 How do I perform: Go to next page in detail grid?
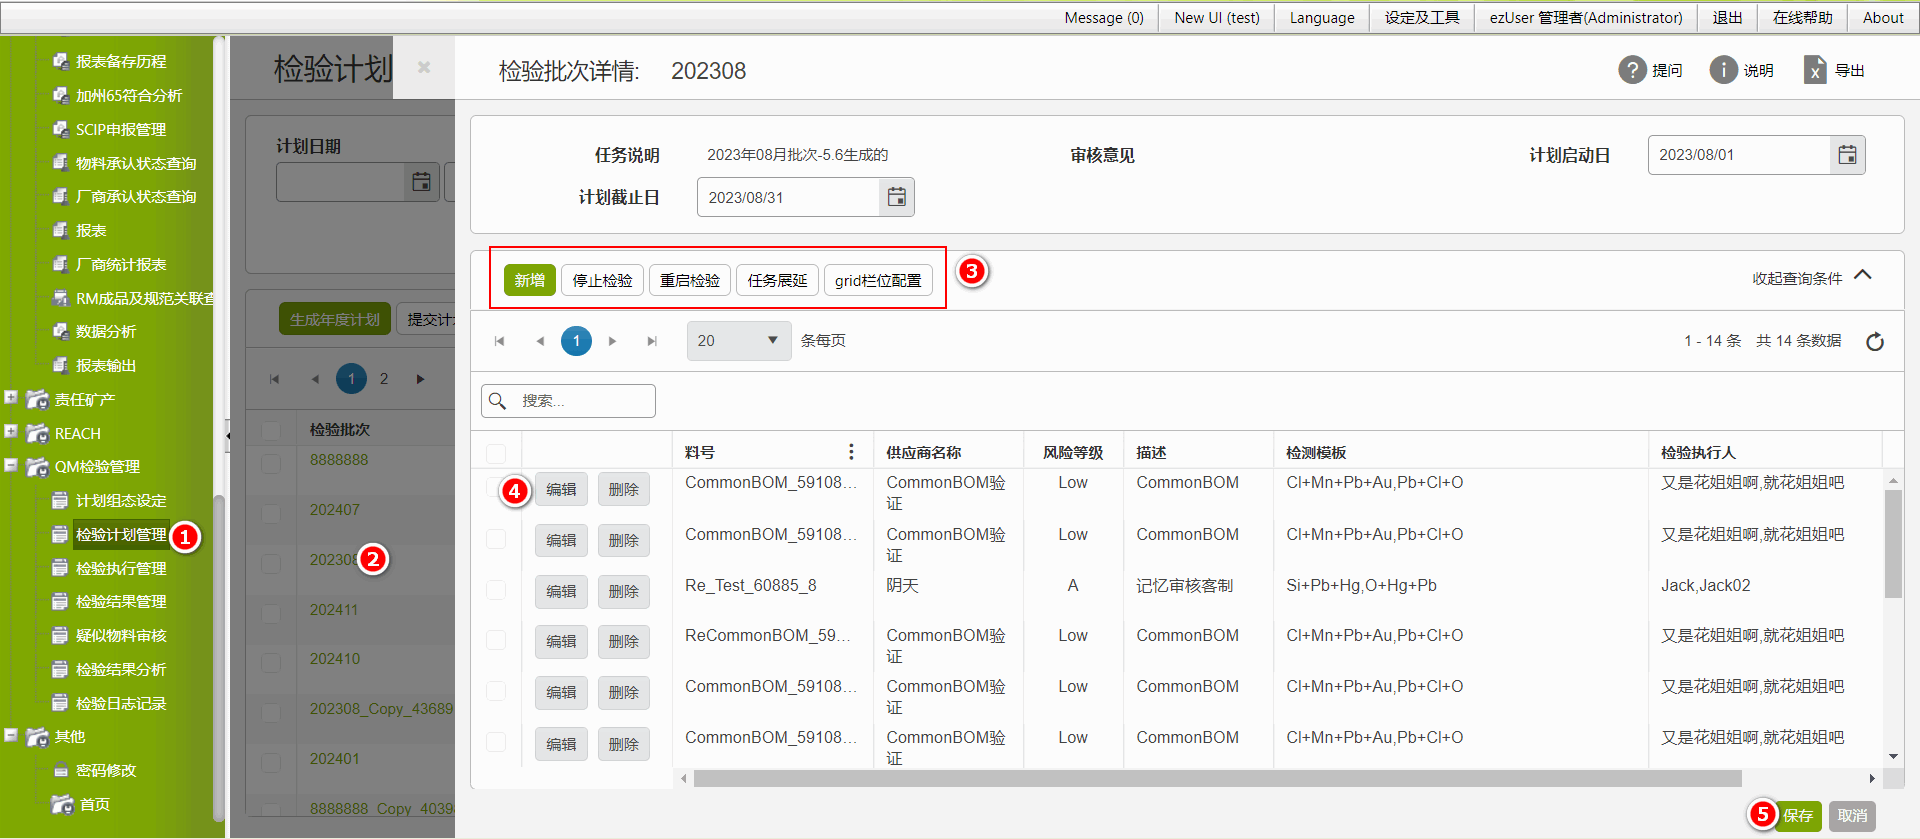(613, 341)
